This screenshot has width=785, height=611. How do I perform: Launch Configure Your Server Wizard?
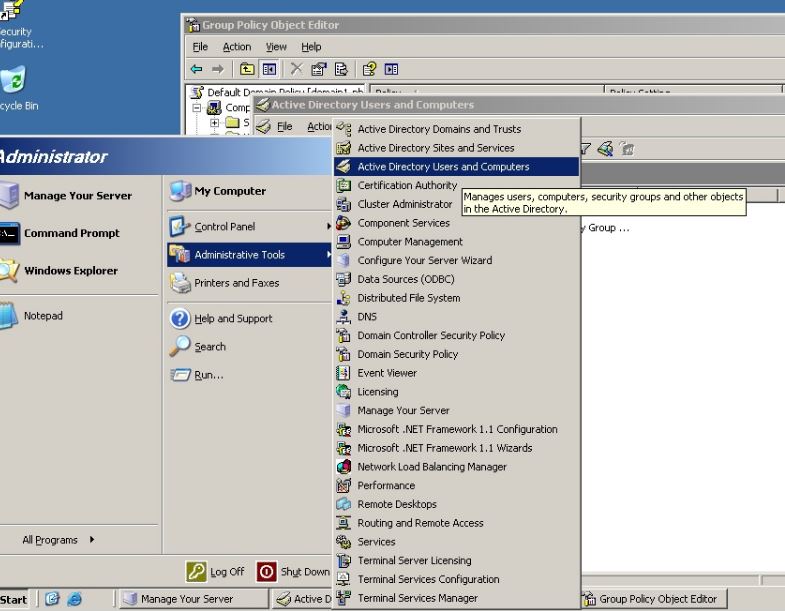tap(457, 260)
